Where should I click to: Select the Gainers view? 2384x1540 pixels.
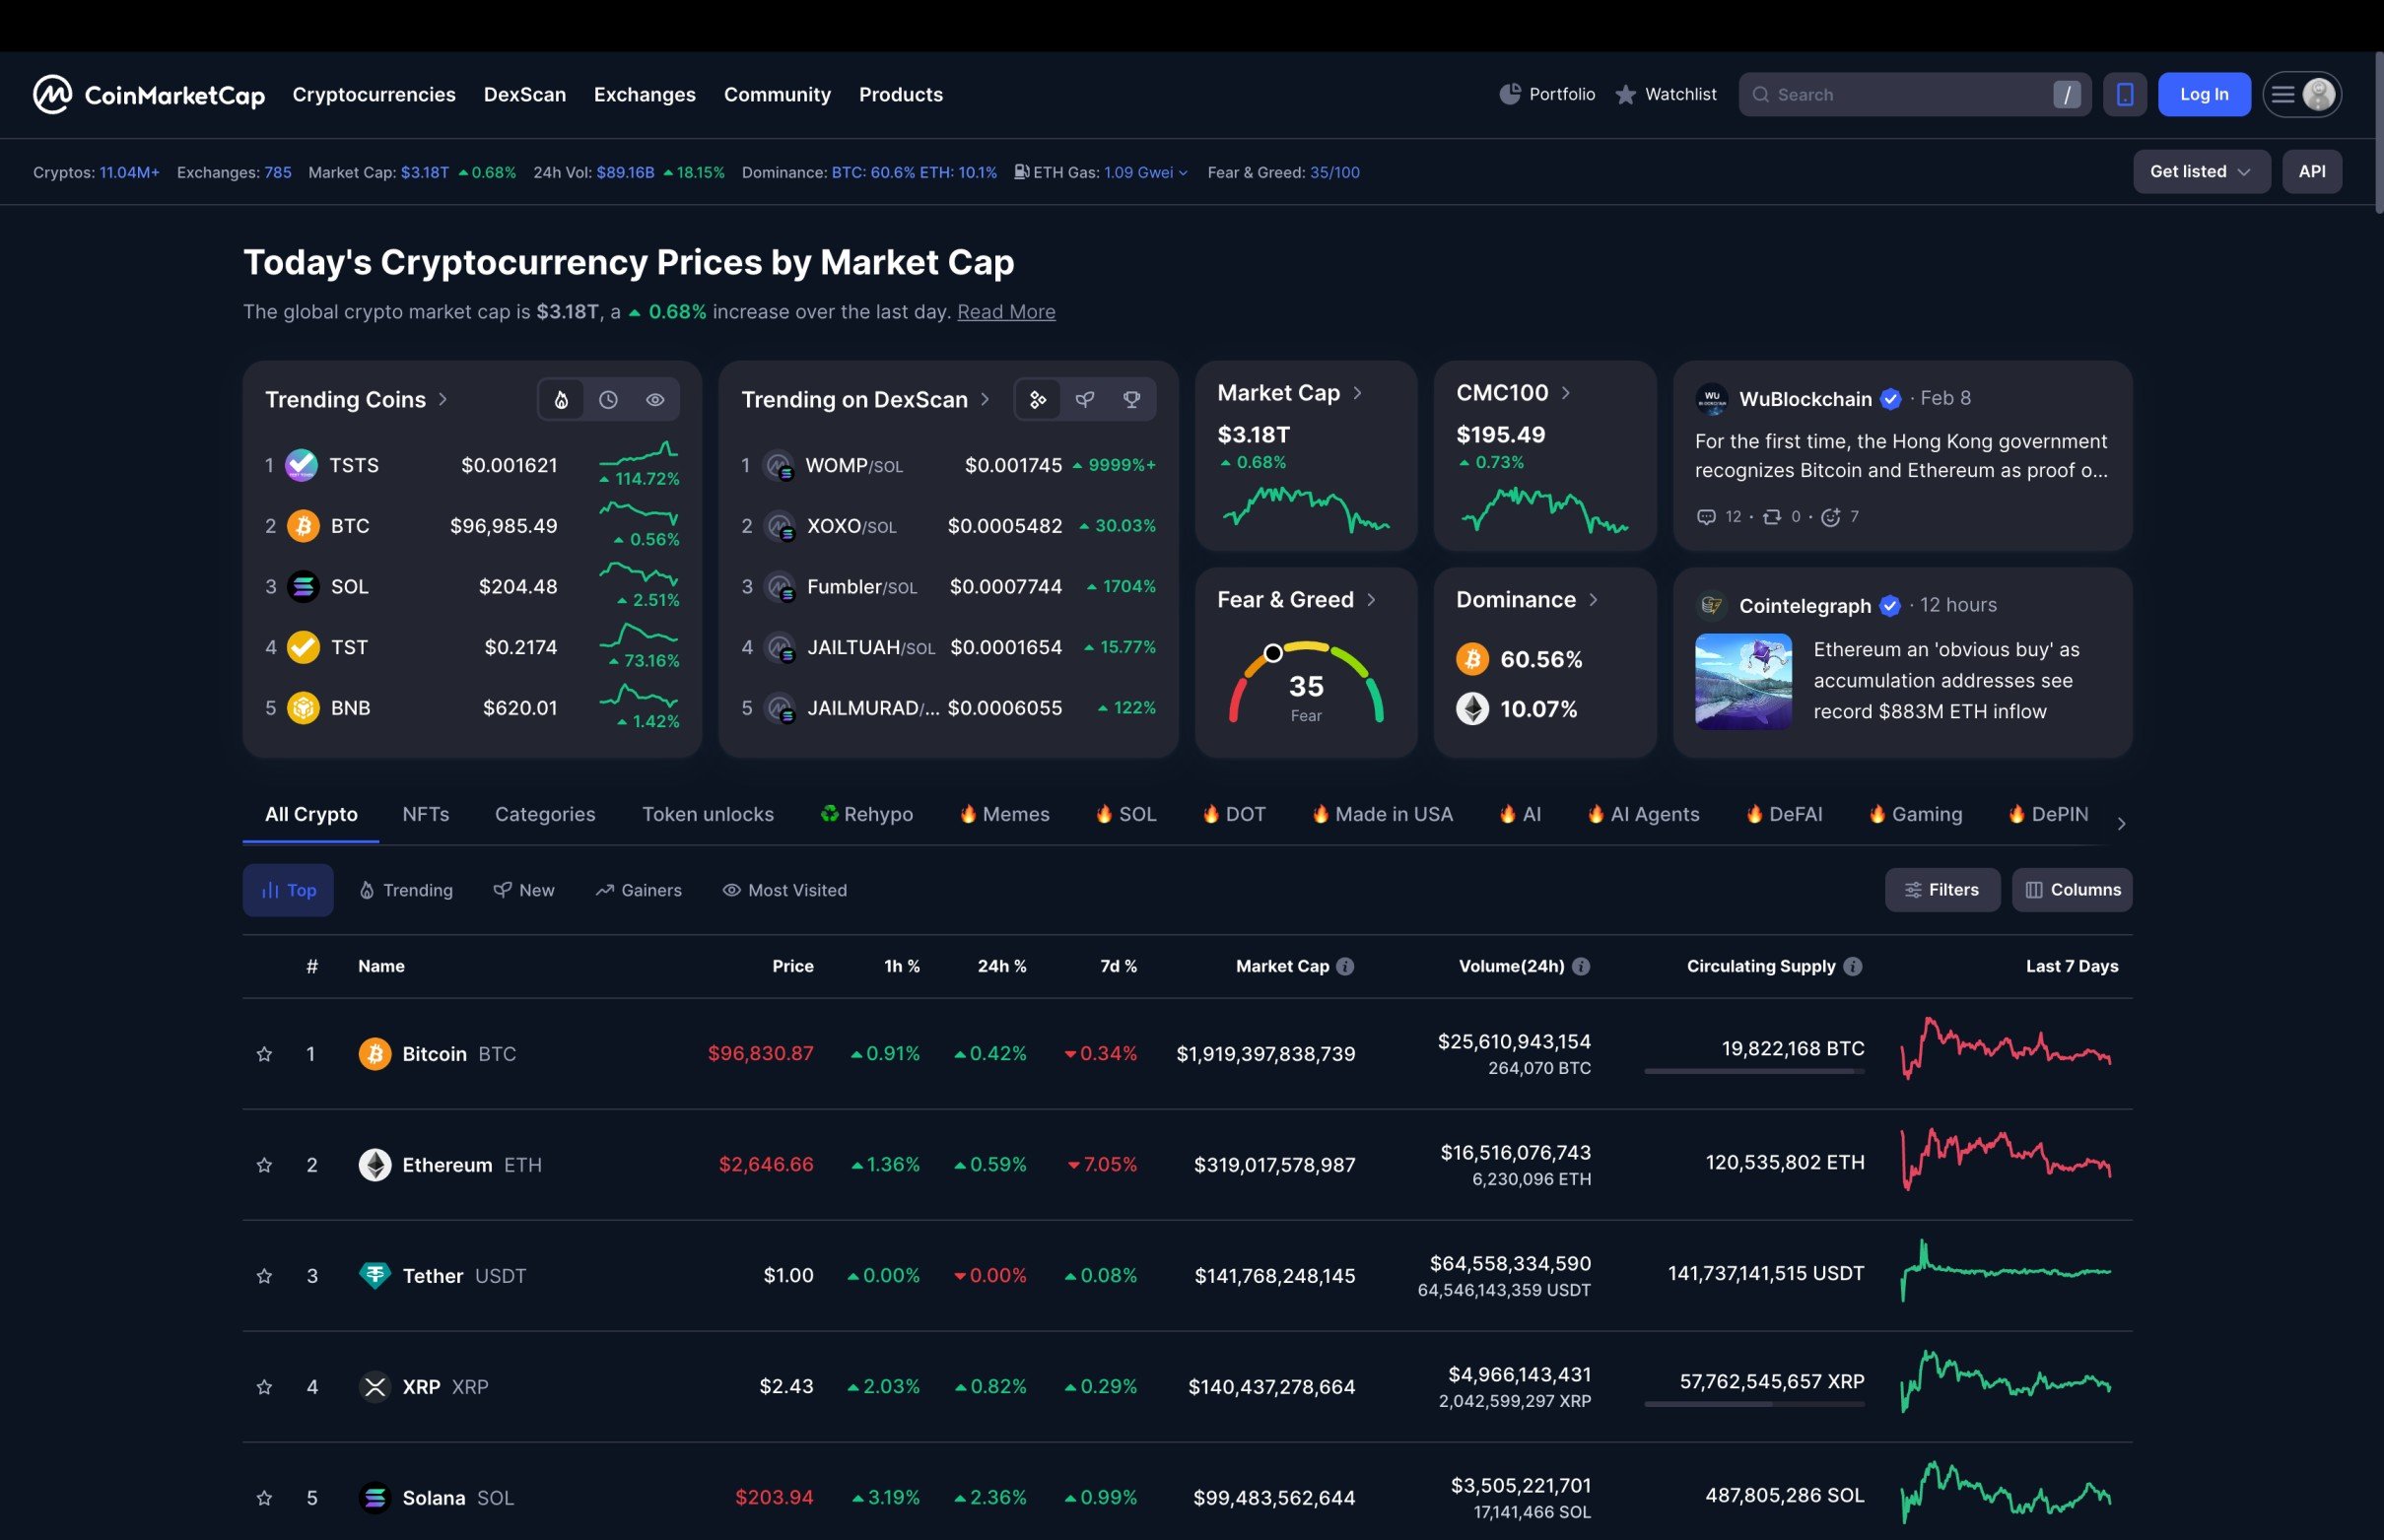click(x=638, y=890)
